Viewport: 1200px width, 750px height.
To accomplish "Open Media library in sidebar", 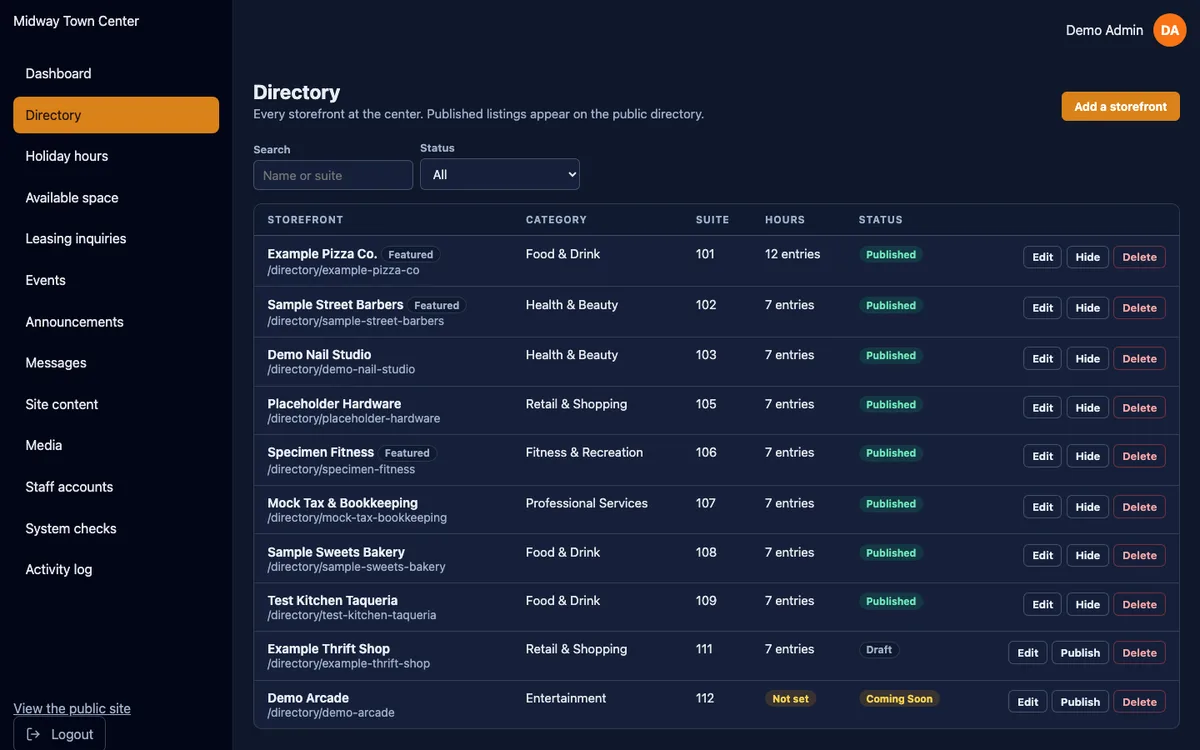I will point(116,445).
